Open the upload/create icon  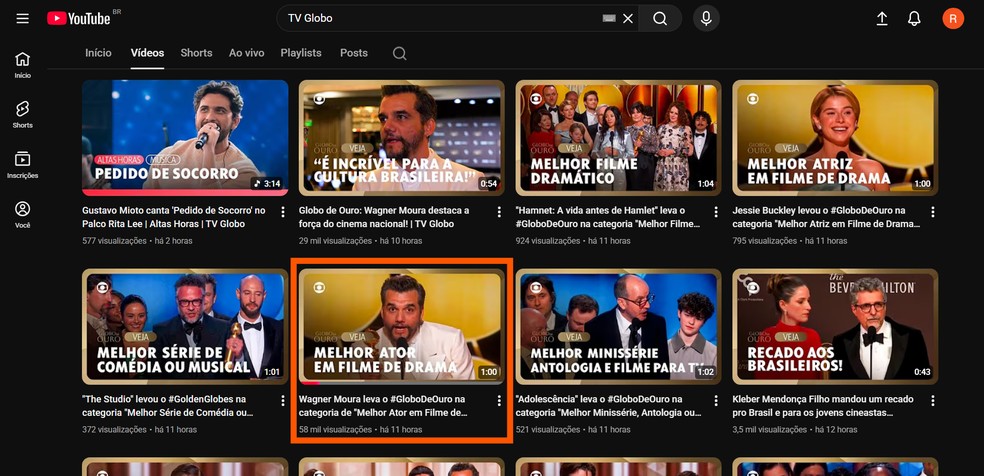(x=882, y=18)
